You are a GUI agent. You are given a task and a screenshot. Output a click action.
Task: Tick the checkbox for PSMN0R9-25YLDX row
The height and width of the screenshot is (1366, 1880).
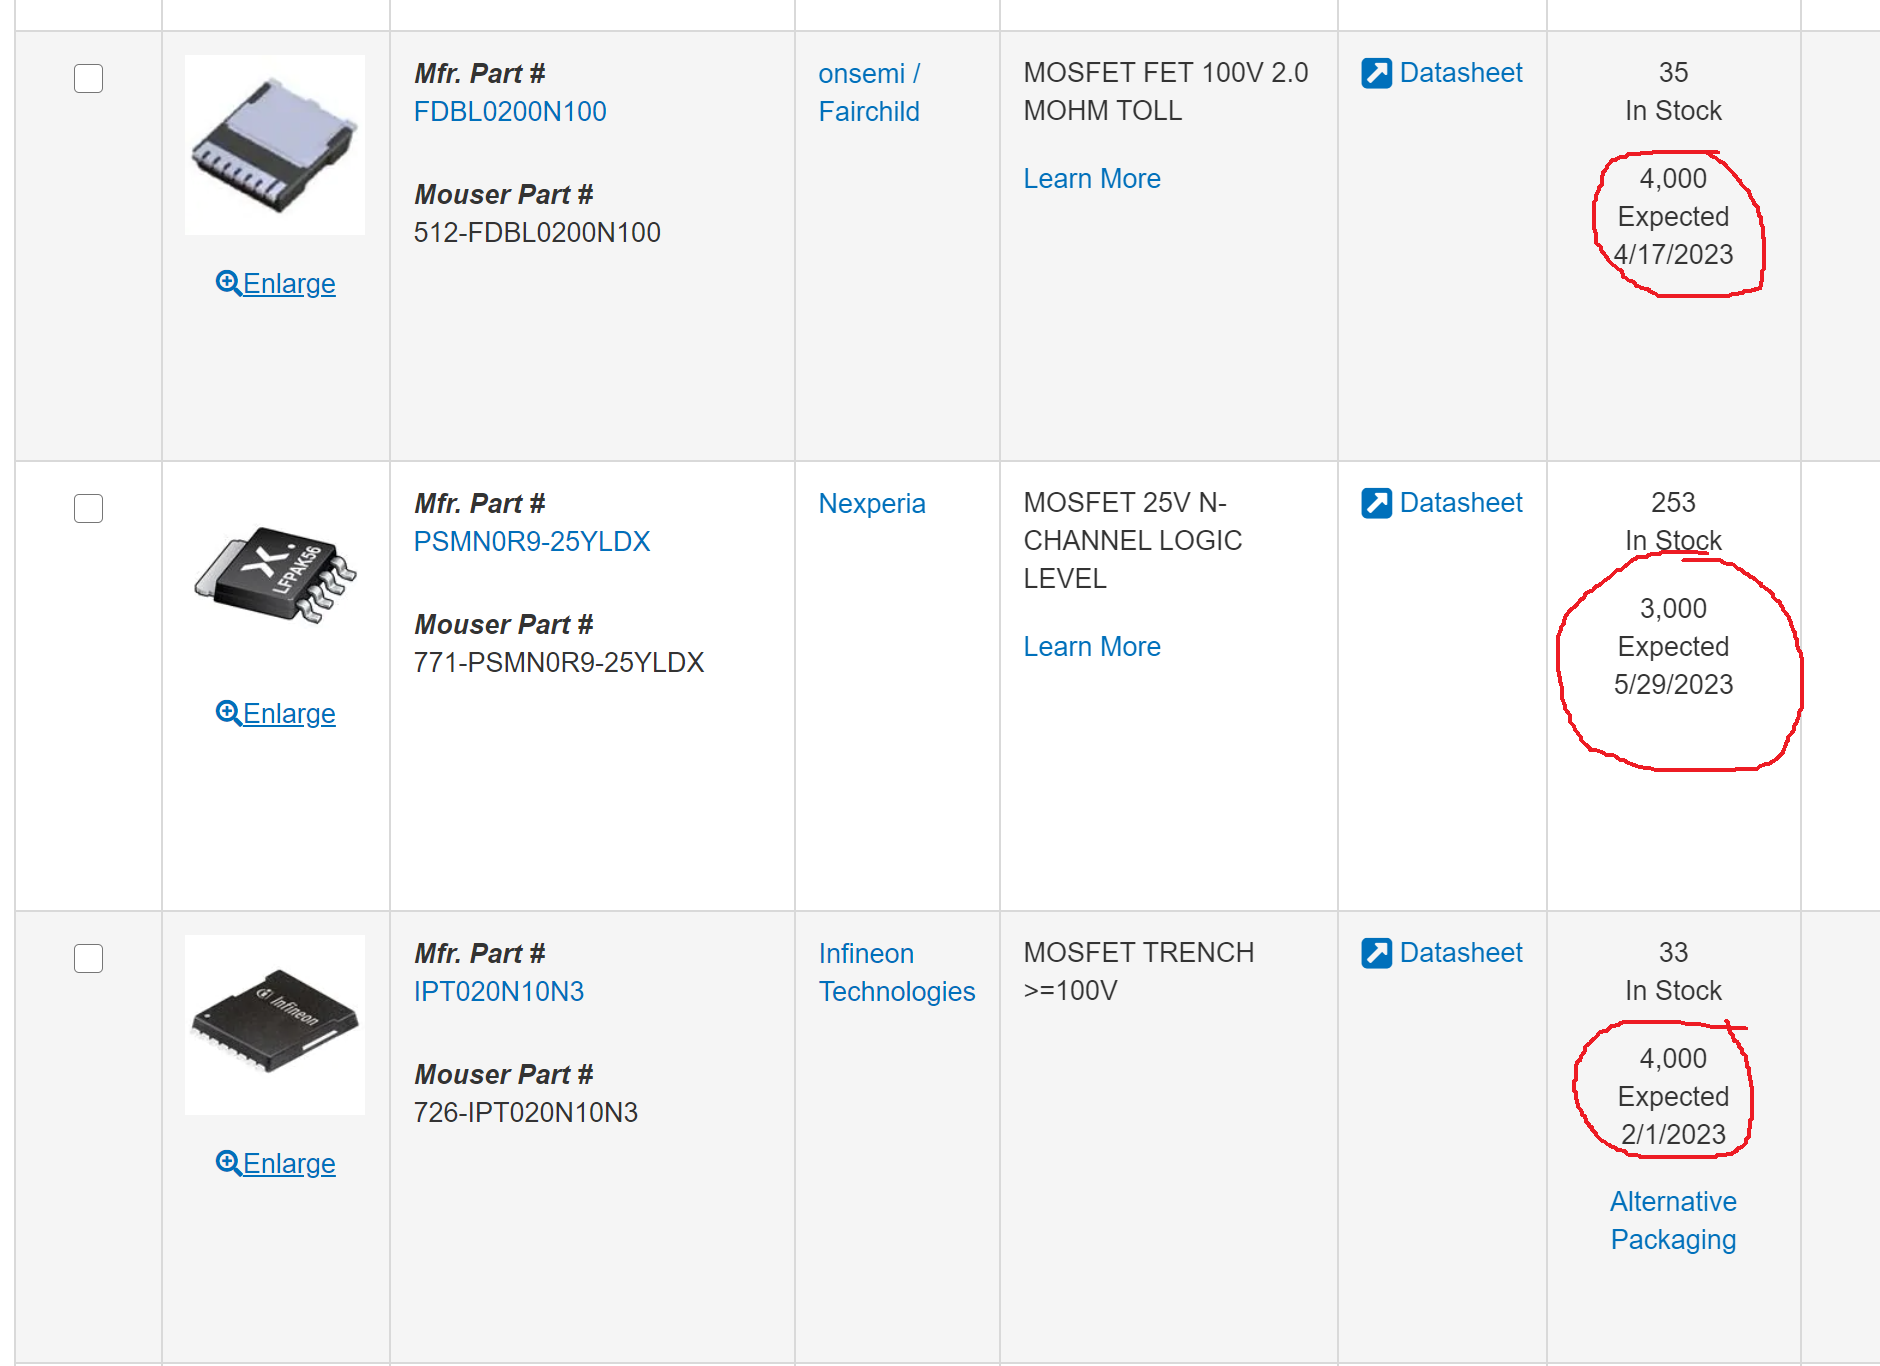pyautogui.click(x=89, y=508)
